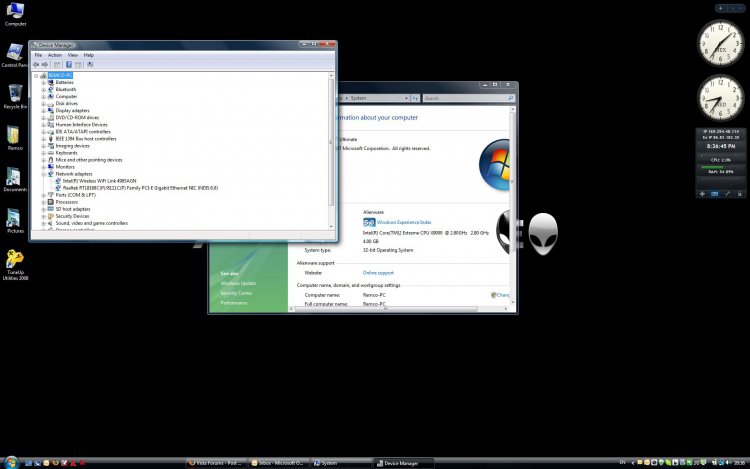Image resolution: width=750 pixels, height=469 pixels.
Task: Collapse the Network adapters category
Action: pos(44,174)
